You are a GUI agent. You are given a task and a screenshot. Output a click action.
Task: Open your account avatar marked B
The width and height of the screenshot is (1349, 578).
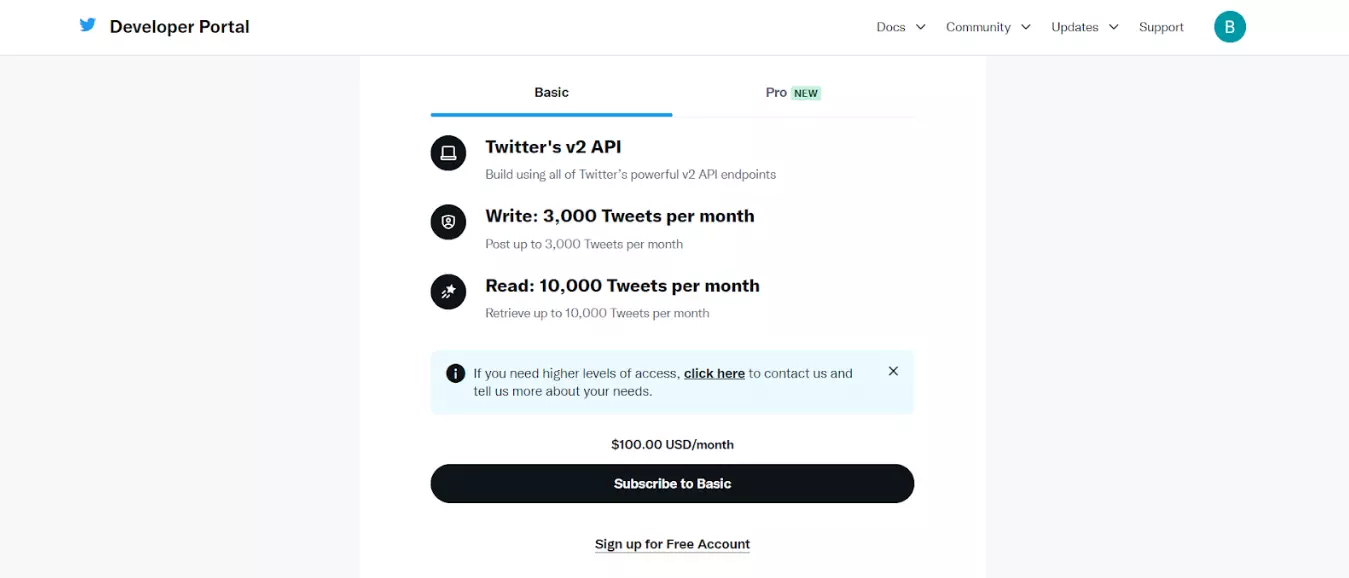tap(1229, 26)
